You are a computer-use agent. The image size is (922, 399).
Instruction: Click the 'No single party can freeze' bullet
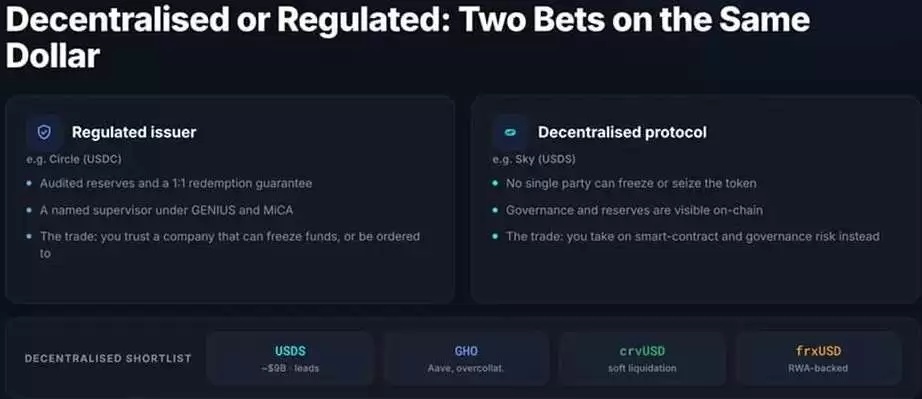pos(624,183)
